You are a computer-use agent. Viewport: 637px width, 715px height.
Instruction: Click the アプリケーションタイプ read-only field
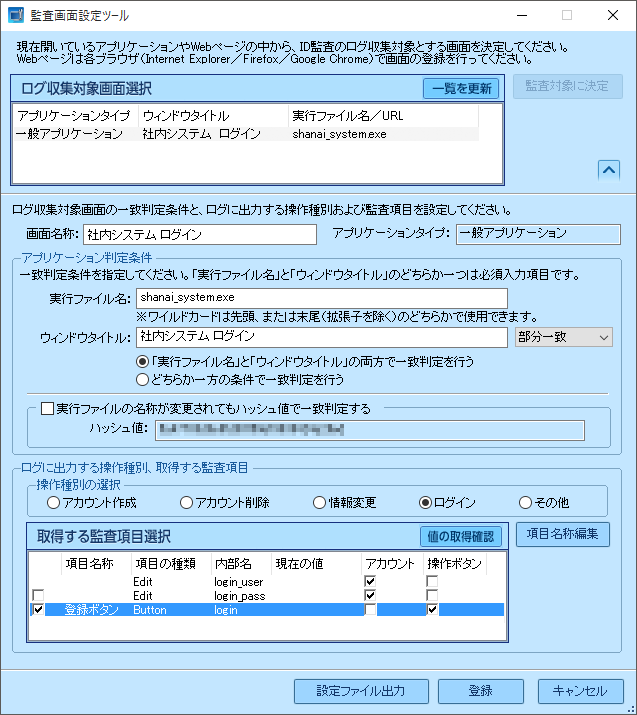[538, 234]
